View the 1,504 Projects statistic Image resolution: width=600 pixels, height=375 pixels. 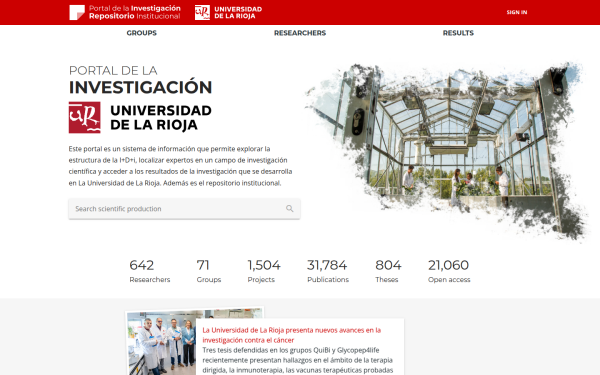(264, 271)
